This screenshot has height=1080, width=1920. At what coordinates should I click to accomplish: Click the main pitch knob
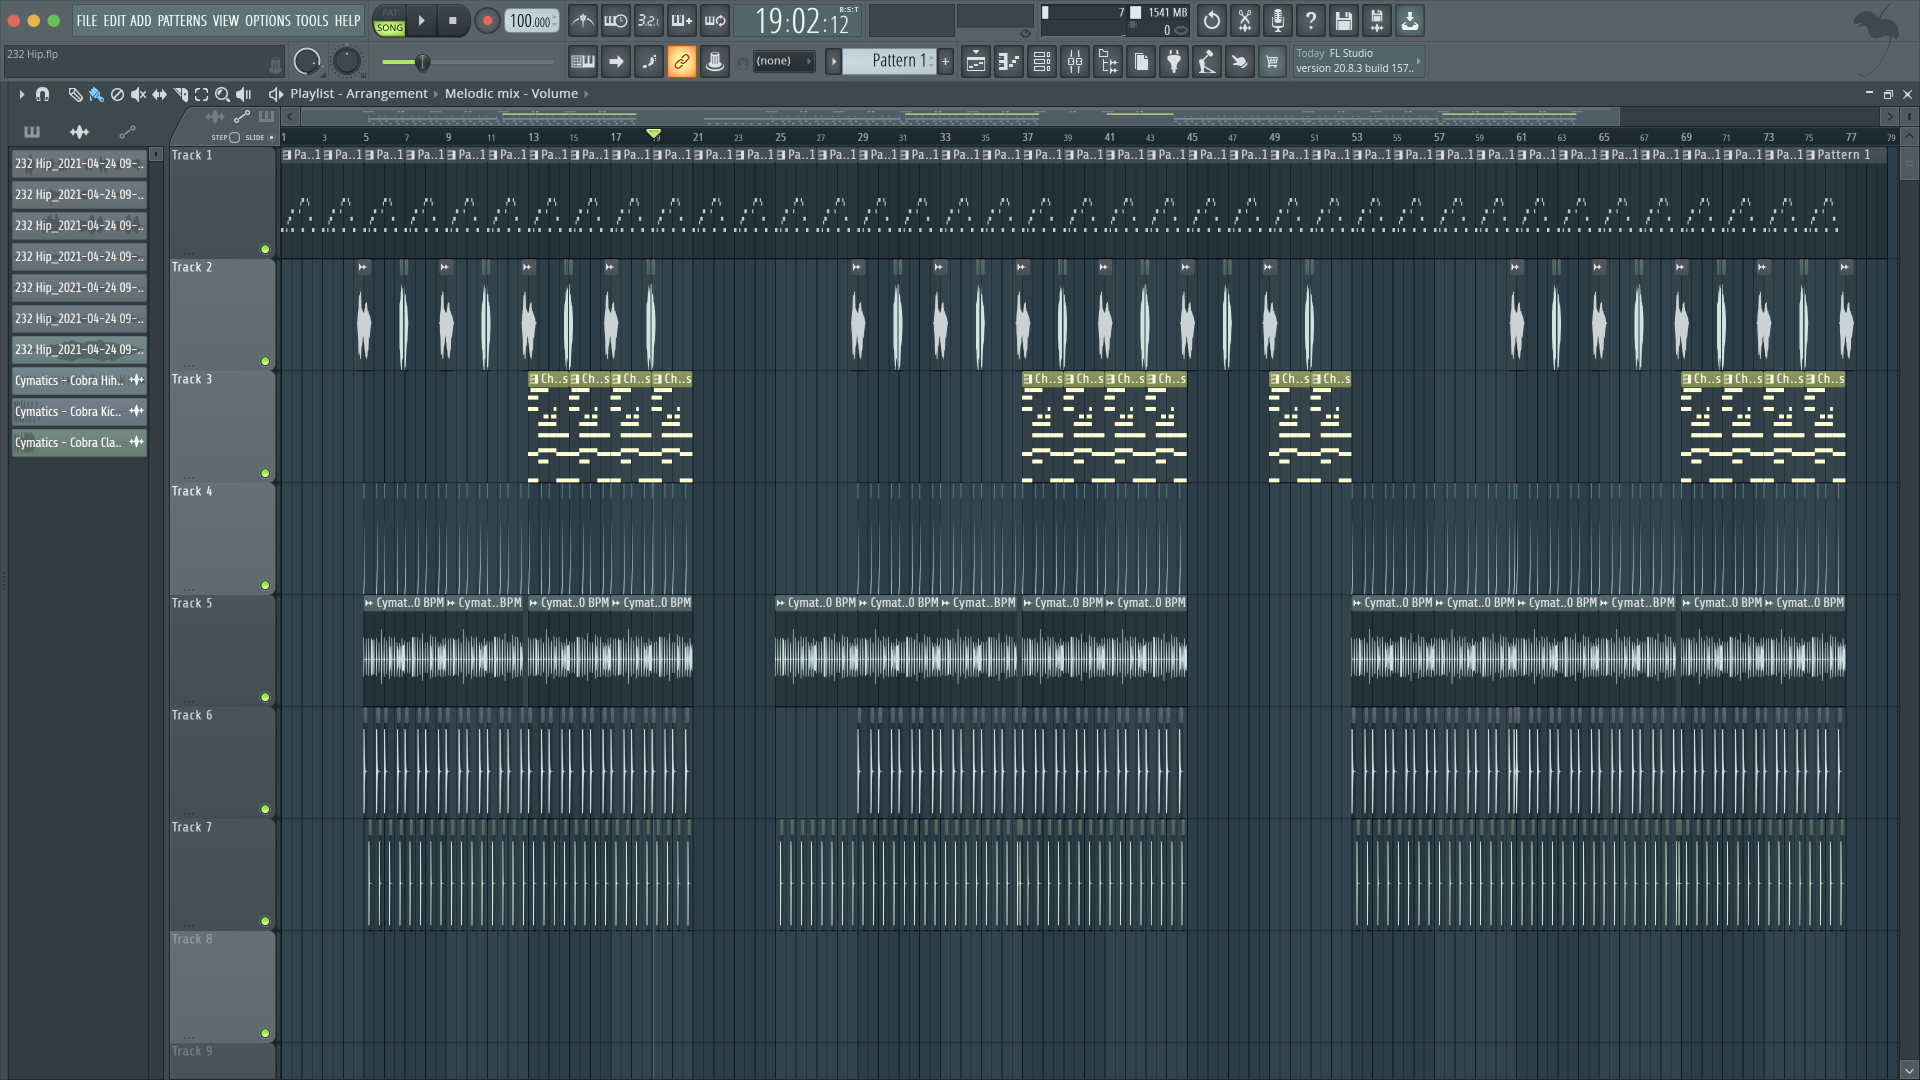coord(346,62)
